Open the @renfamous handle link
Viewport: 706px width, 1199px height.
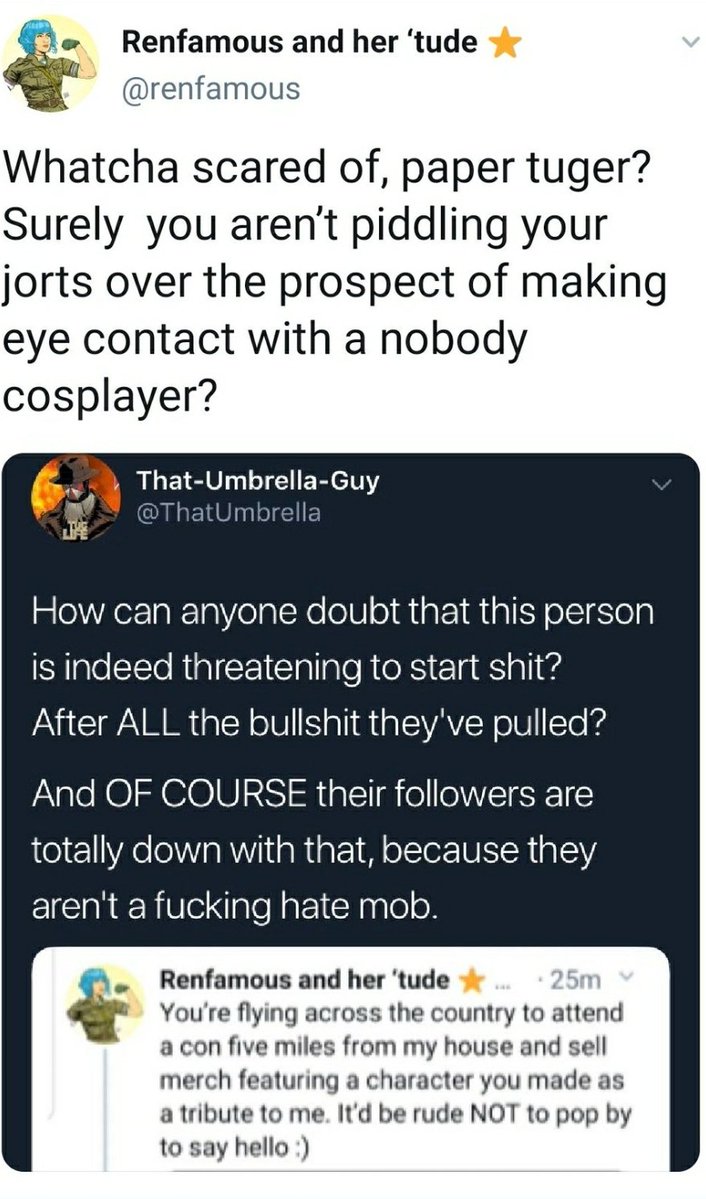(211, 89)
